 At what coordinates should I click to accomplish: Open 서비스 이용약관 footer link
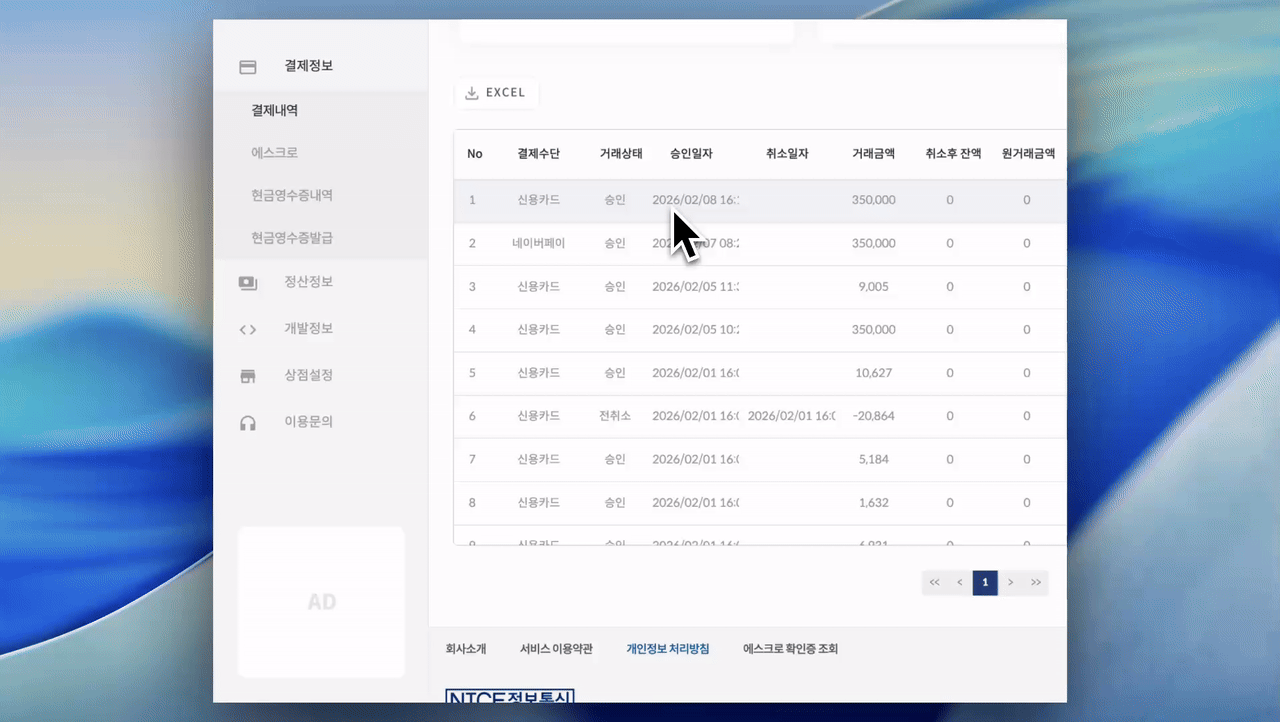(x=556, y=649)
